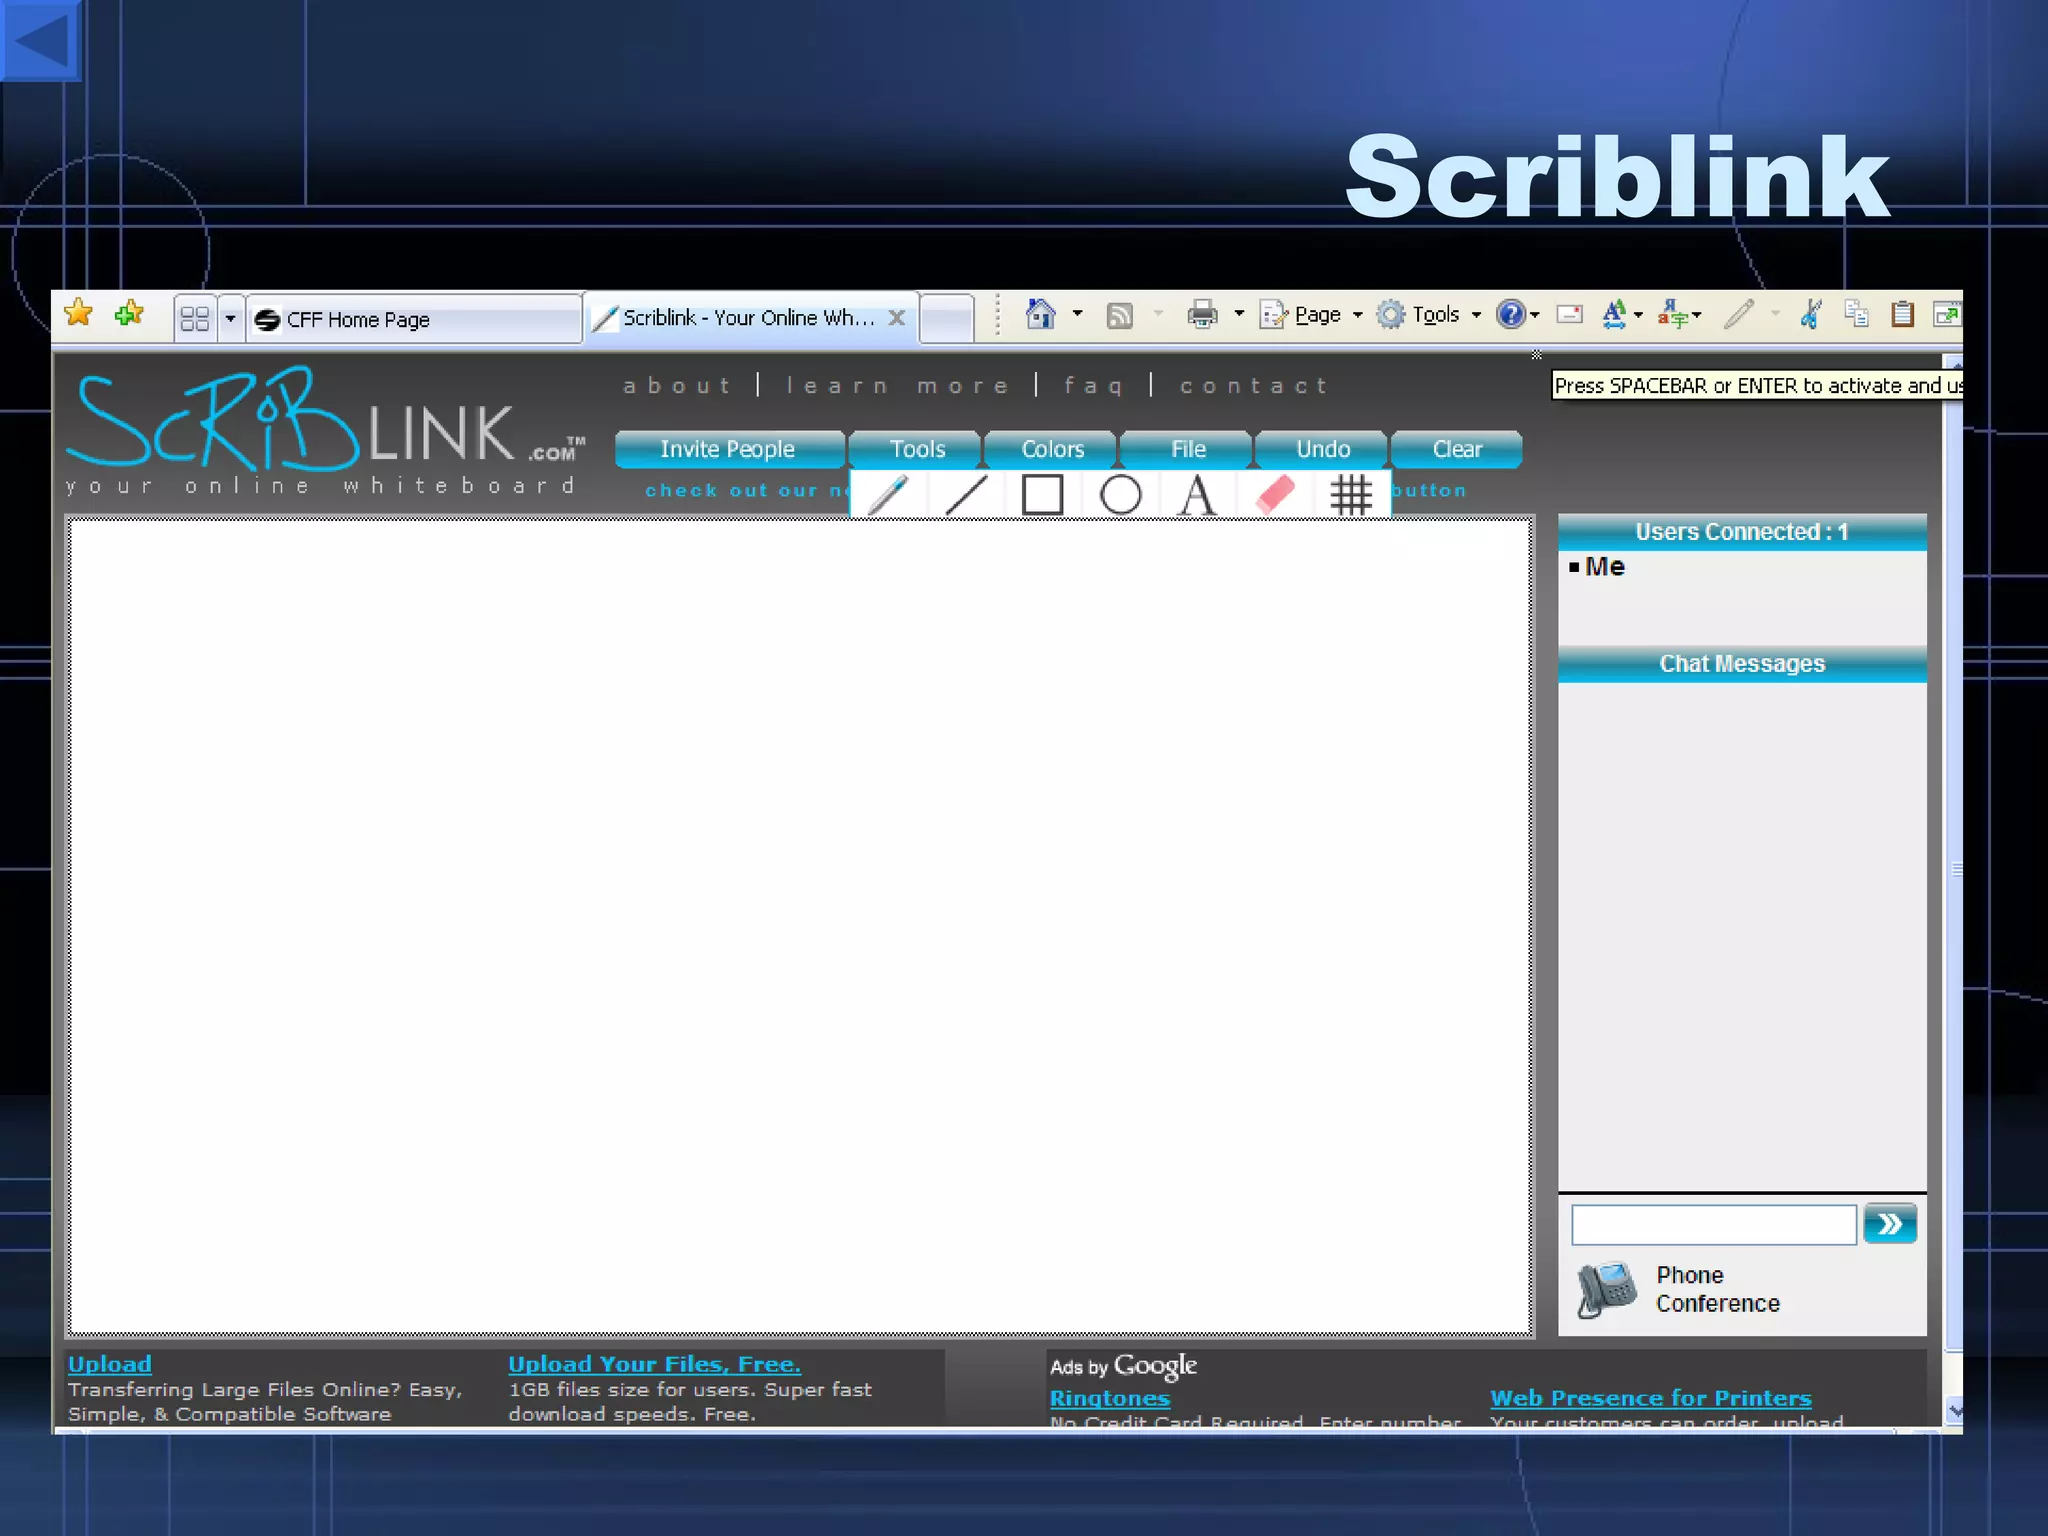The height and width of the screenshot is (1536, 2048).
Task: Click the Favorites star icon
Action: pyautogui.click(x=78, y=314)
